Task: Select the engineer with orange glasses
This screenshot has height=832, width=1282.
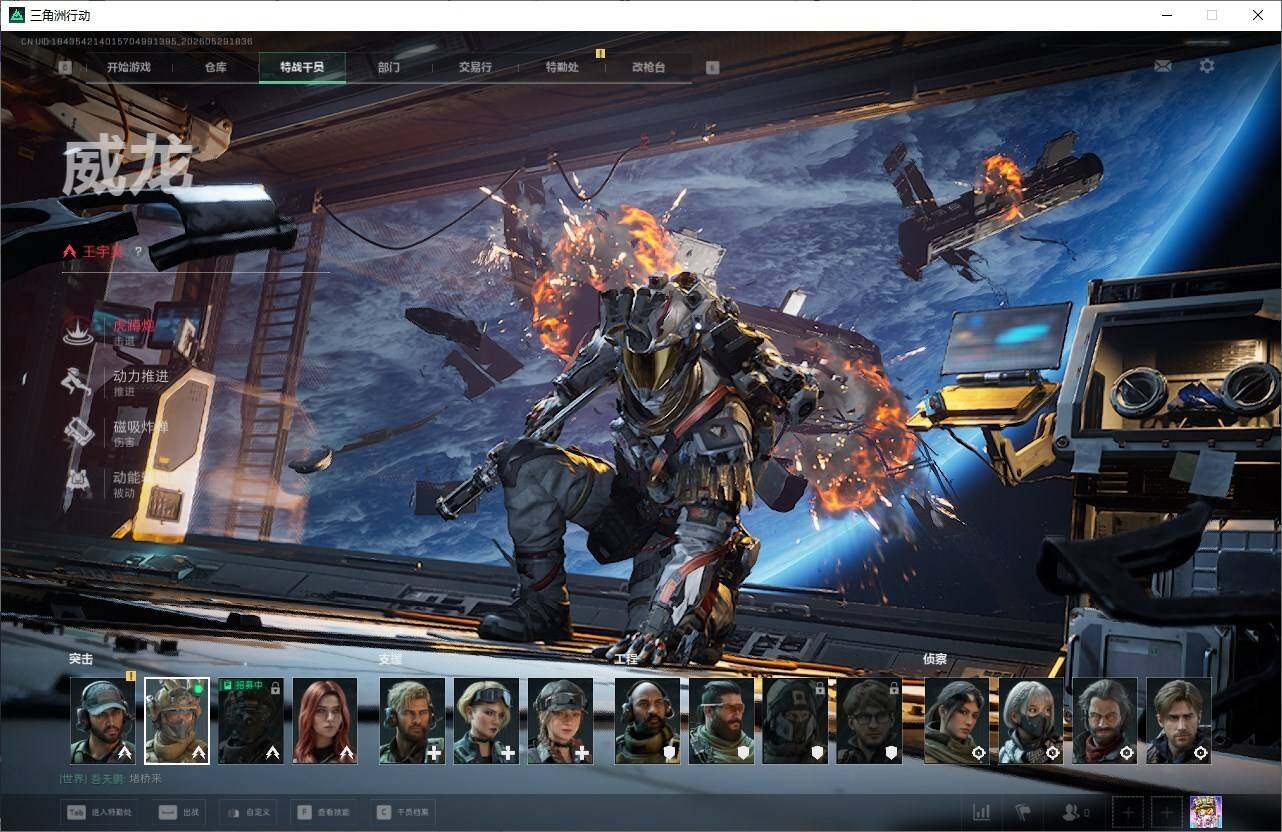Action: click(721, 721)
